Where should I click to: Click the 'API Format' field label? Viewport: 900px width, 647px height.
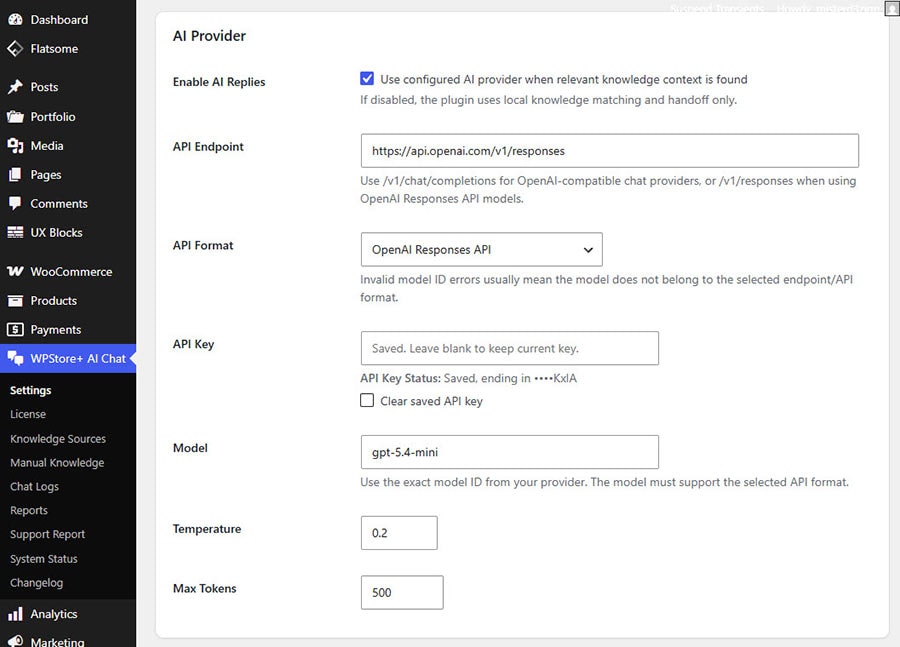pyautogui.click(x=203, y=245)
